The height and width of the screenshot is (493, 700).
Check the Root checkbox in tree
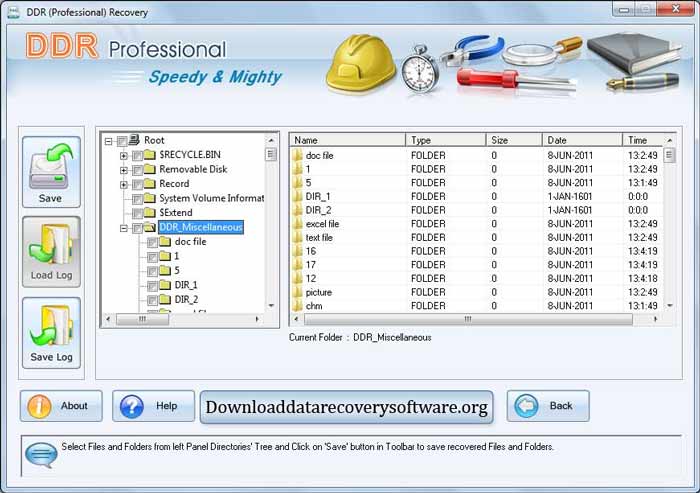[x=122, y=142]
